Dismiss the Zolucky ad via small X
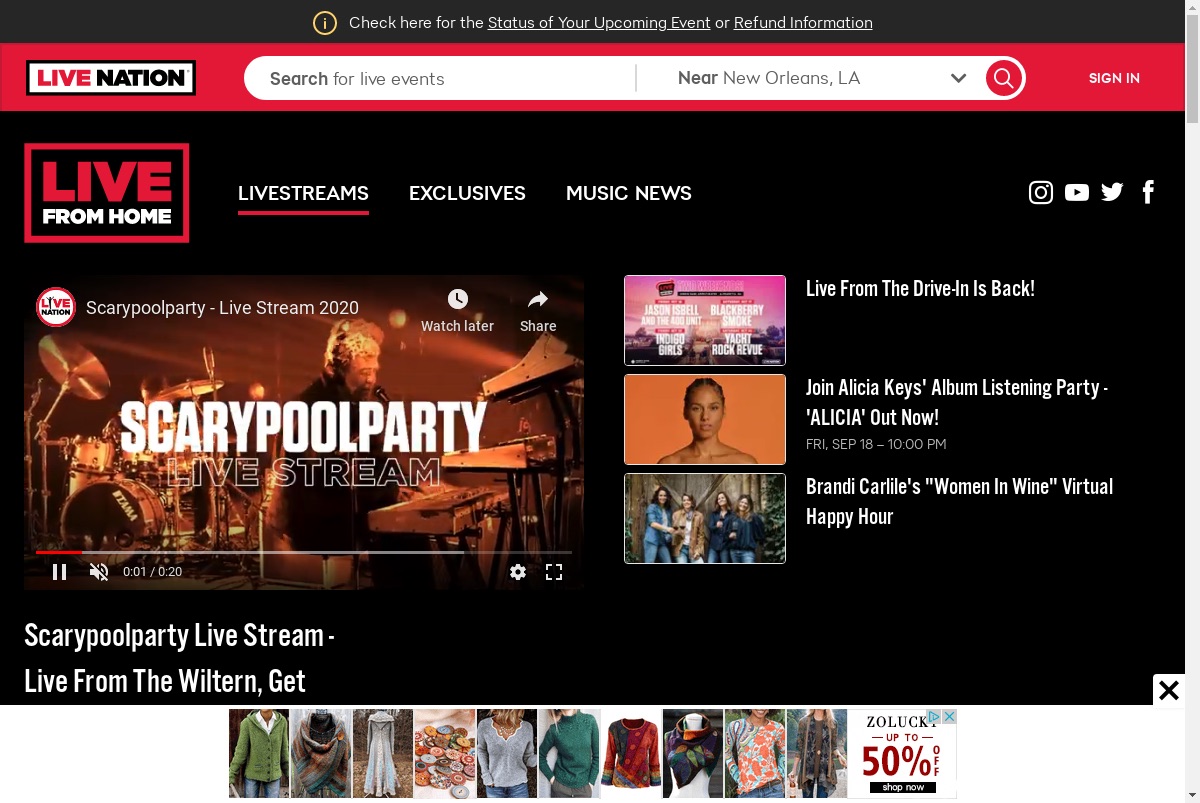The image size is (1200, 803). [x=950, y=717]
